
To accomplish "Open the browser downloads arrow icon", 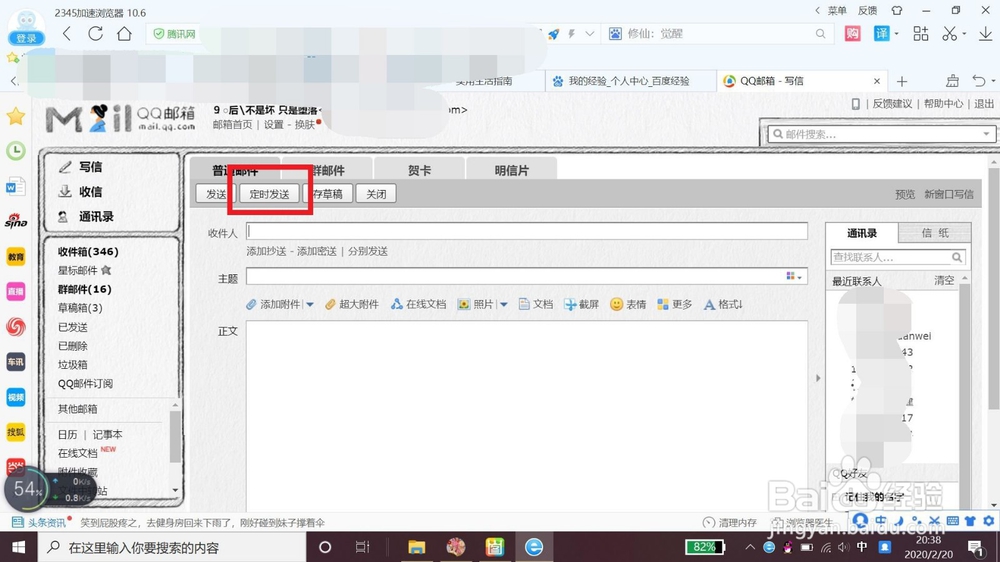I will click(985, 34).
